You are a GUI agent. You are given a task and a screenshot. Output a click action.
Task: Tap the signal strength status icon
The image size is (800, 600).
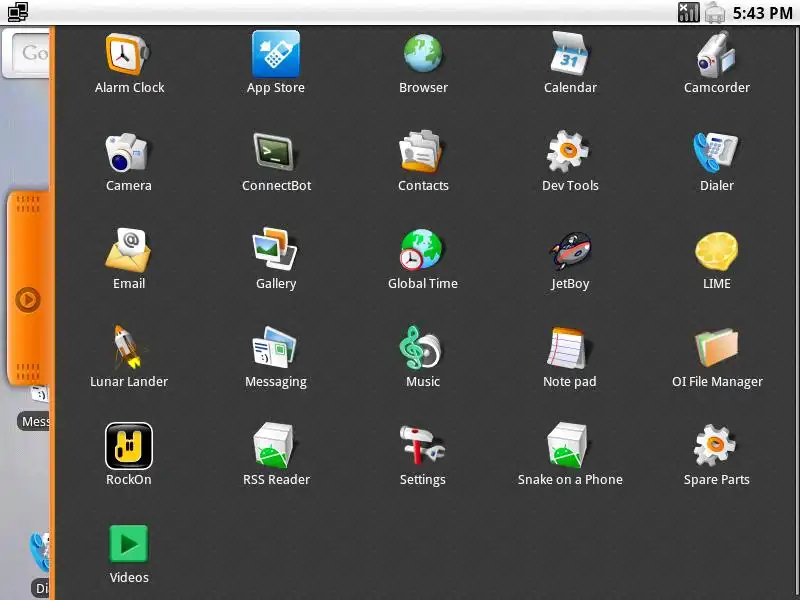[688, 12]
